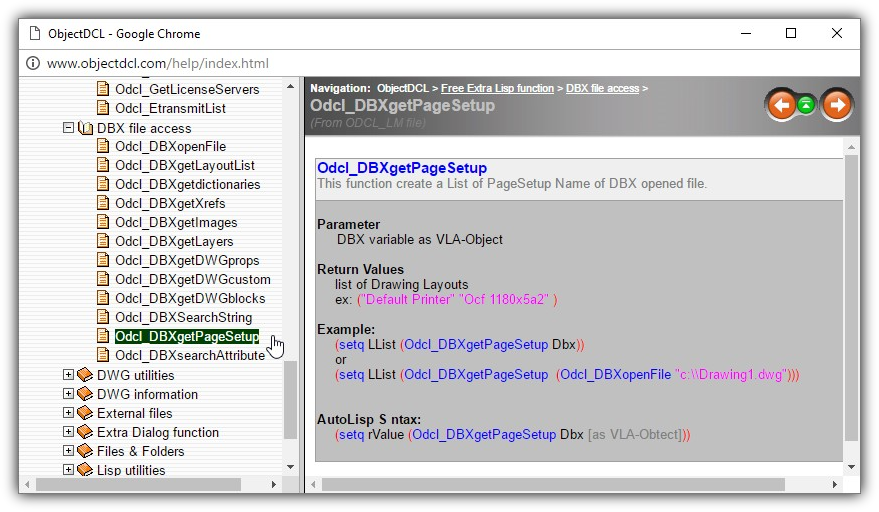This screenshot has height=512, width=879.
Task: Click closed book icon of DWG utilities
Action: click(85, 375)
